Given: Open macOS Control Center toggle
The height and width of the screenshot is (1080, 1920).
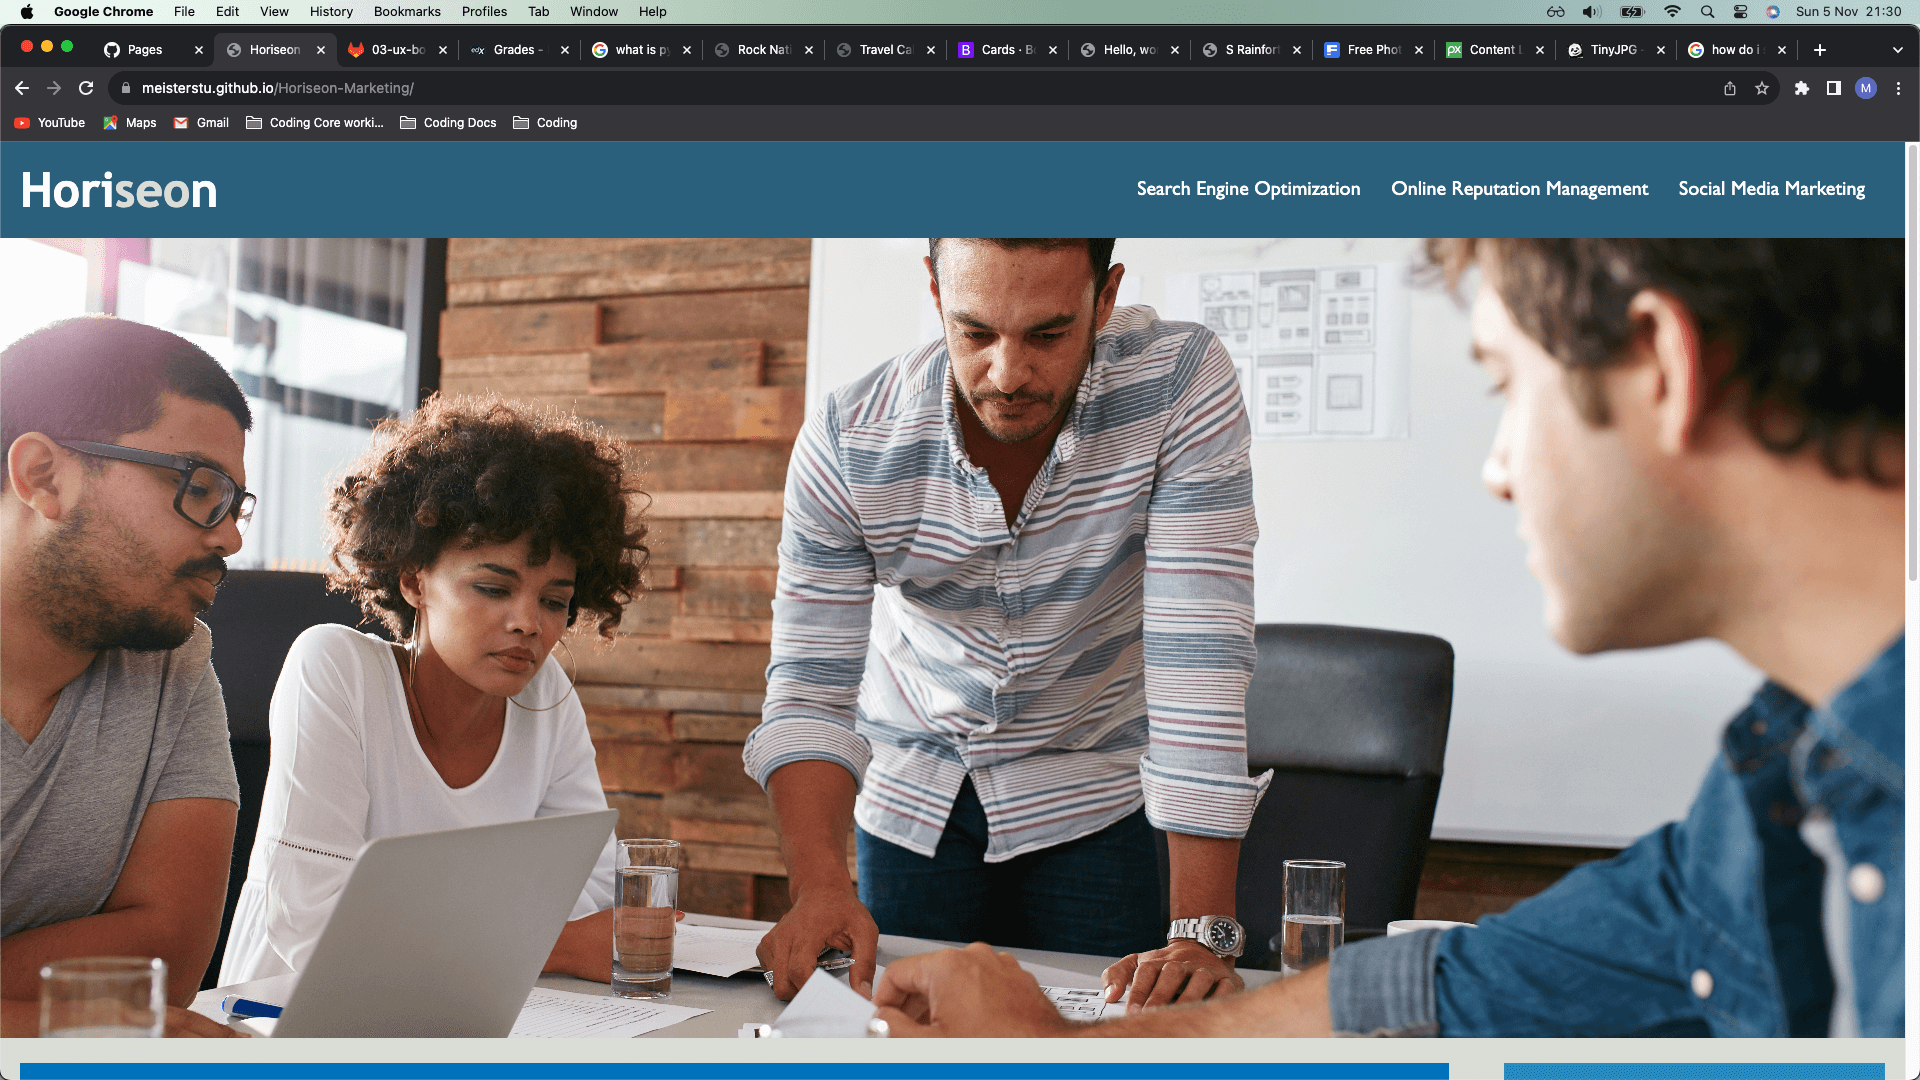Looking at the screenshot, I should click(1741, 12).
